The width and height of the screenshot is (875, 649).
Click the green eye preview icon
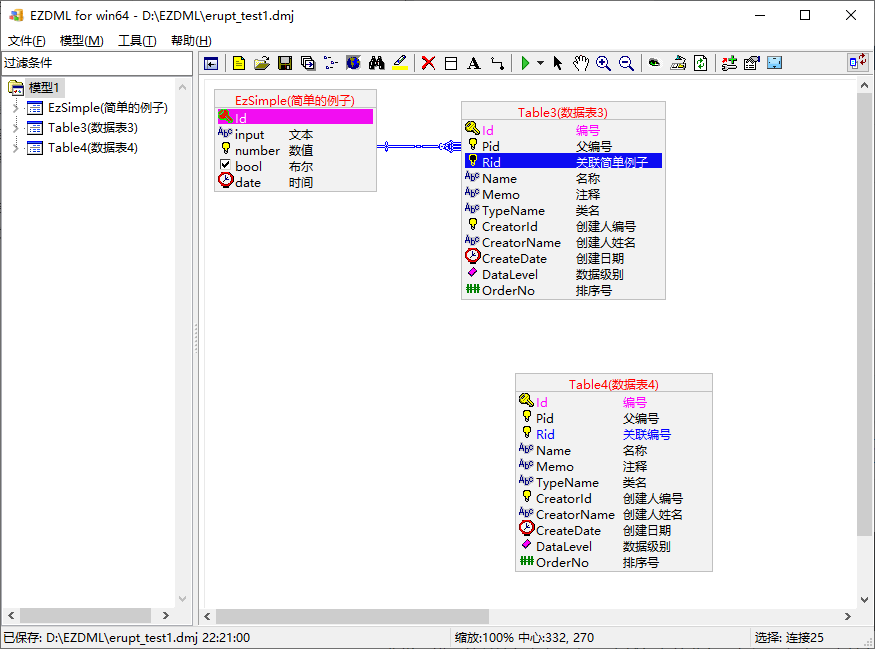pyautogui.click(x=654, y=63)
